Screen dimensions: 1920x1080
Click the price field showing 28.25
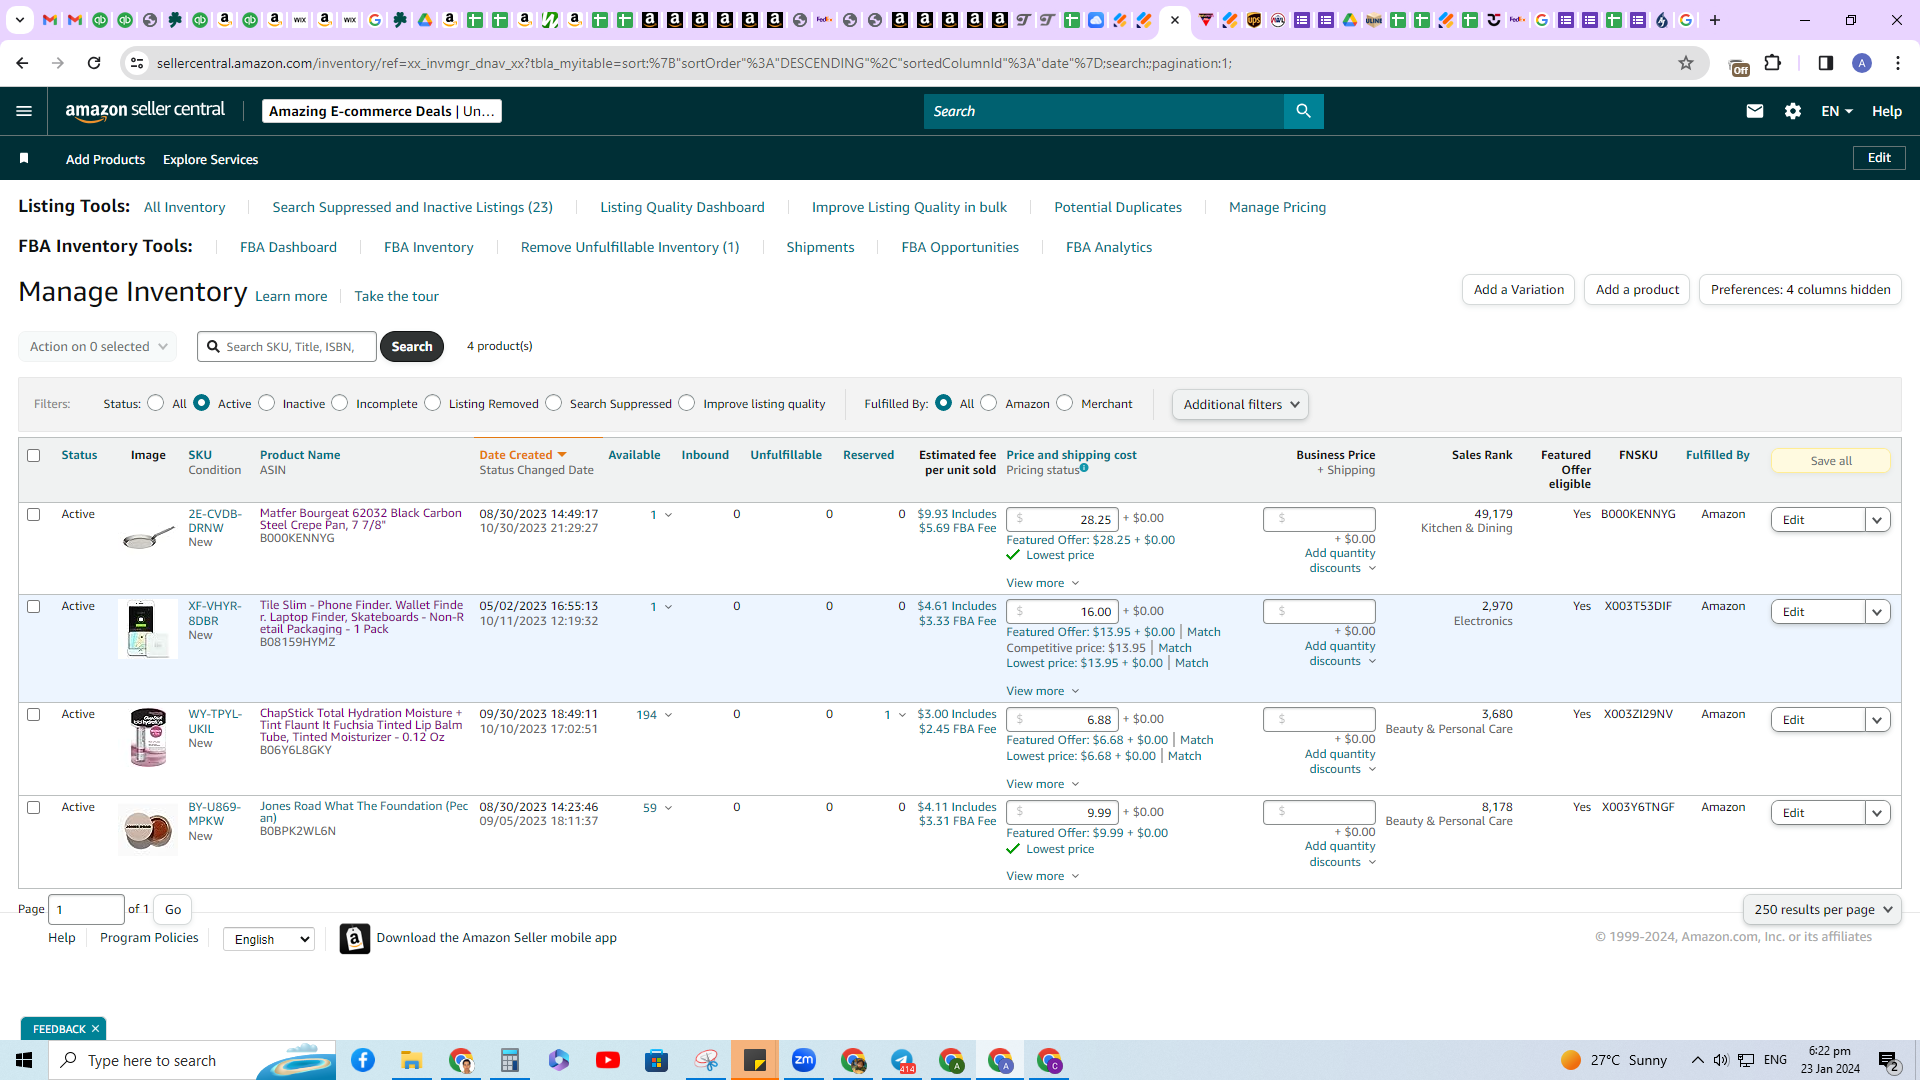click(x=1062, y=519)
